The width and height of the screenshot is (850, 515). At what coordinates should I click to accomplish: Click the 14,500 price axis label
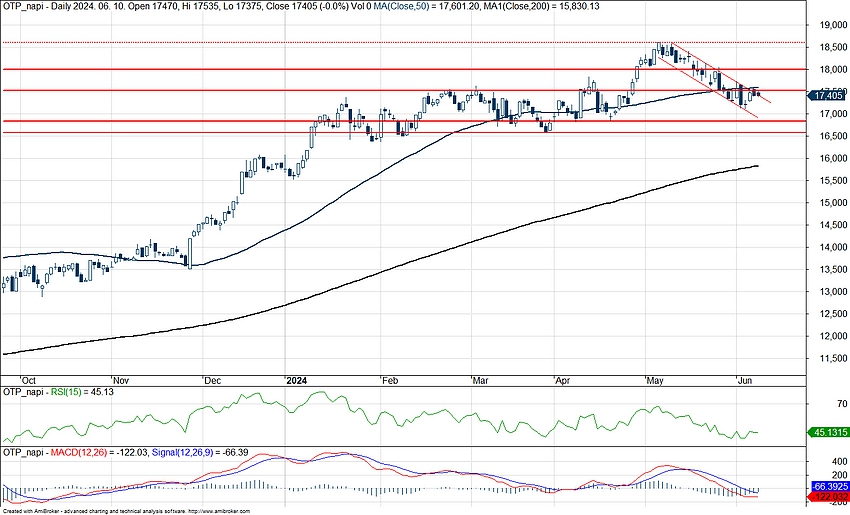(832, 225)
